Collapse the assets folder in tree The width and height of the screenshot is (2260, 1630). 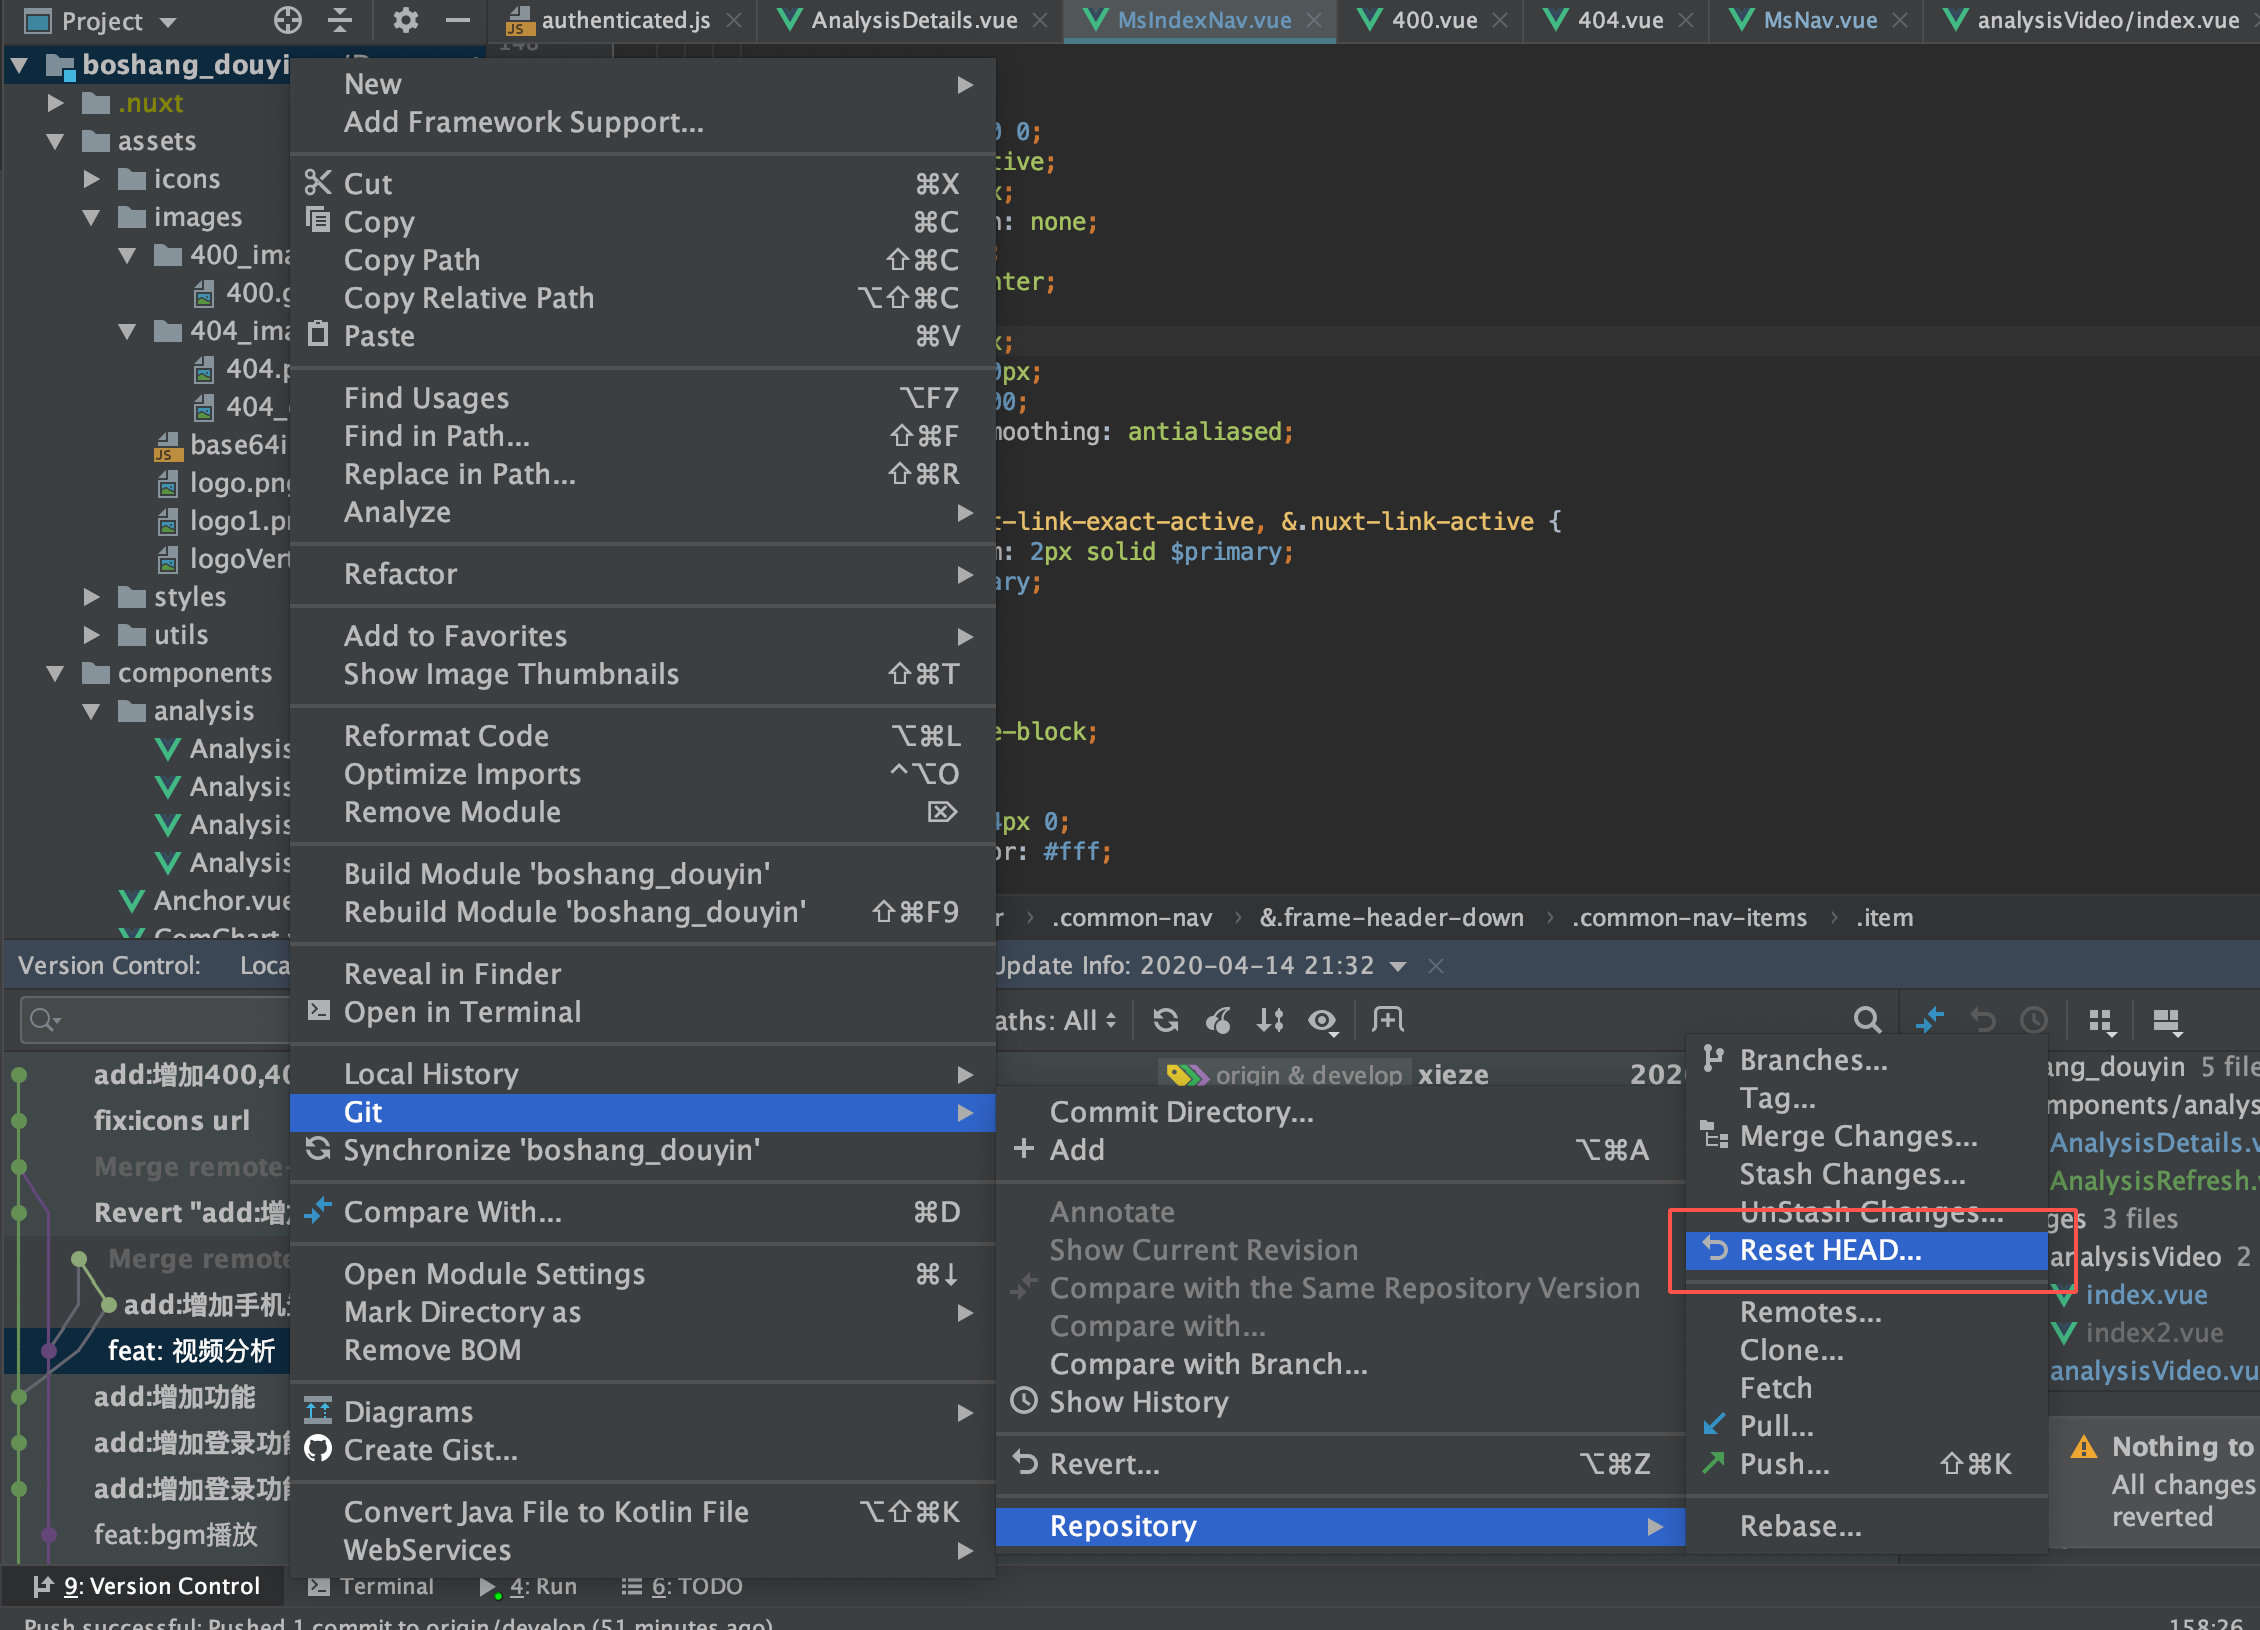coord(56,141)
